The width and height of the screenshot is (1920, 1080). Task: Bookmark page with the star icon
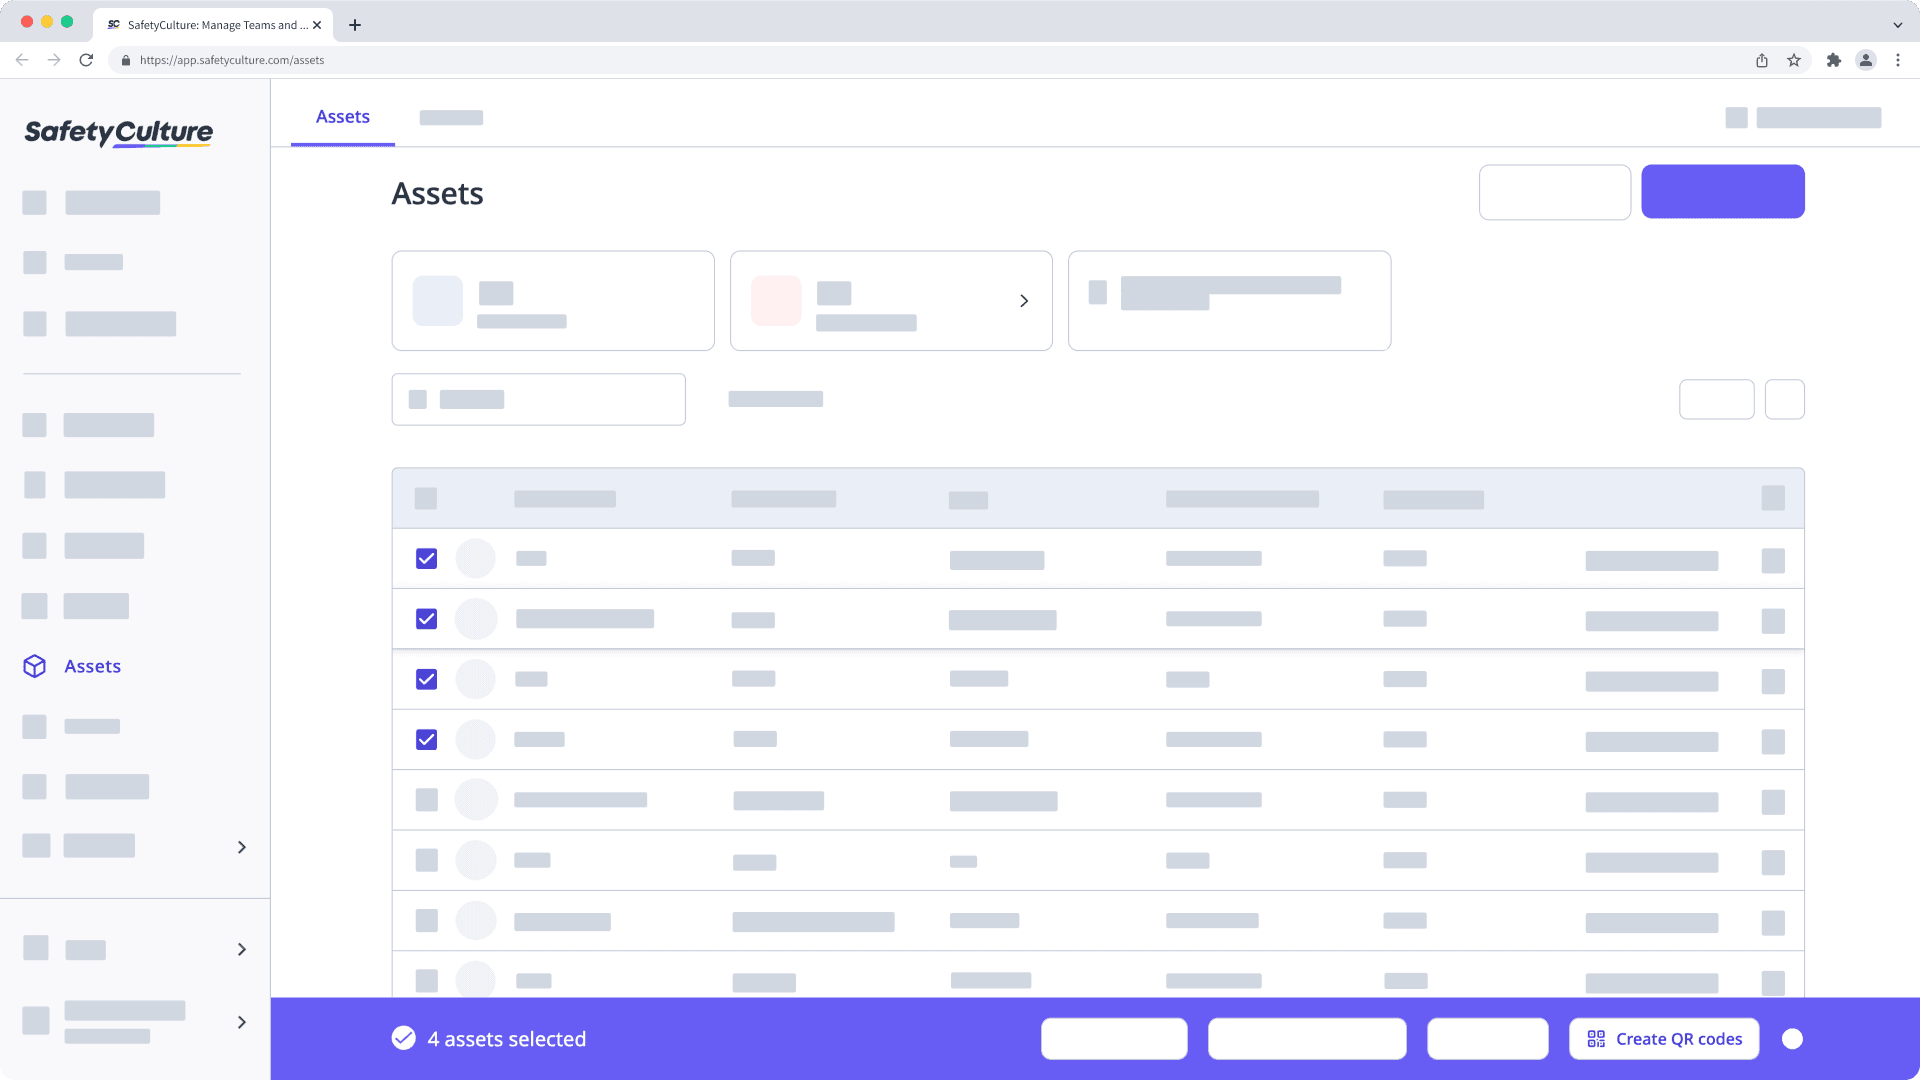[1794, 60]
